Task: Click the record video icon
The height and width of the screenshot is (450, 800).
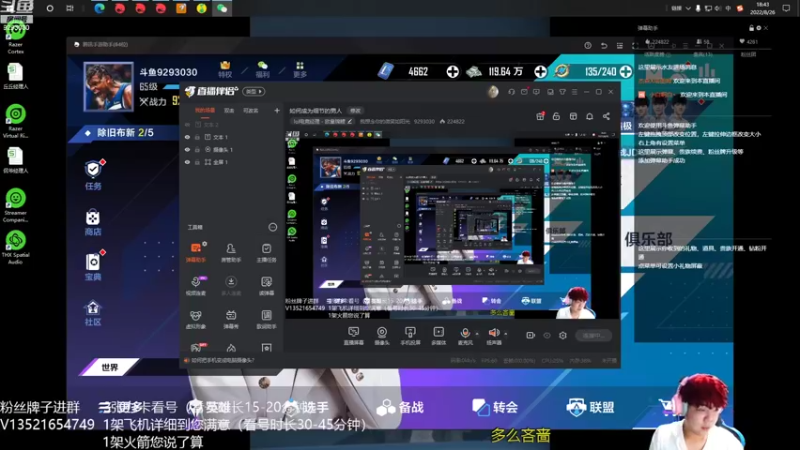Action: tap(531, 335)
